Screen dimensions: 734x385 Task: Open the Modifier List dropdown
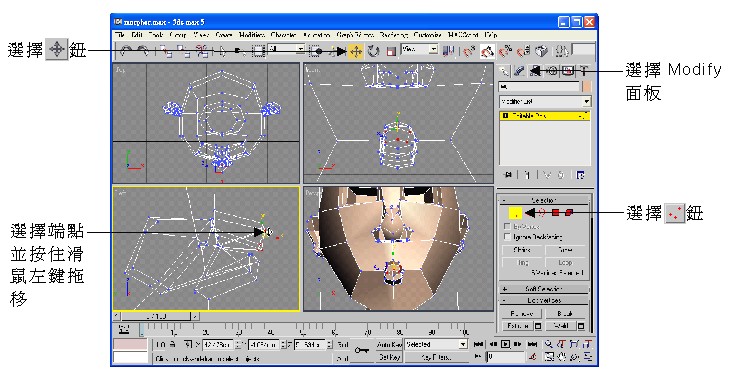click(545, 102)
